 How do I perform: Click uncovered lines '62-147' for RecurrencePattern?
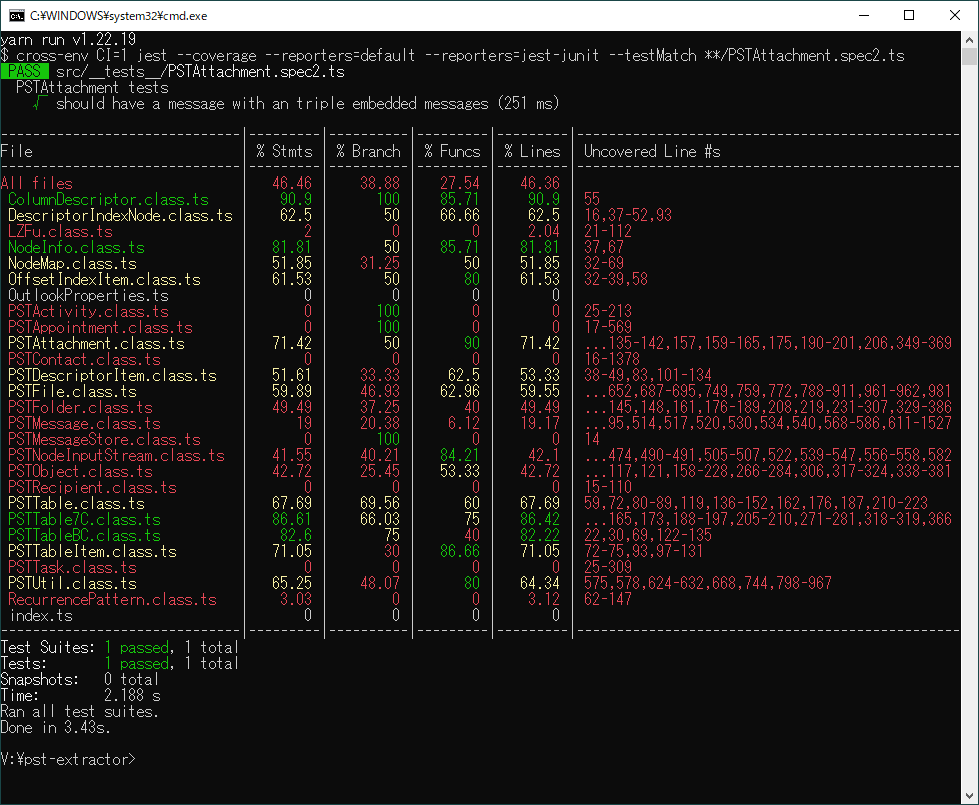pos(608,599)
